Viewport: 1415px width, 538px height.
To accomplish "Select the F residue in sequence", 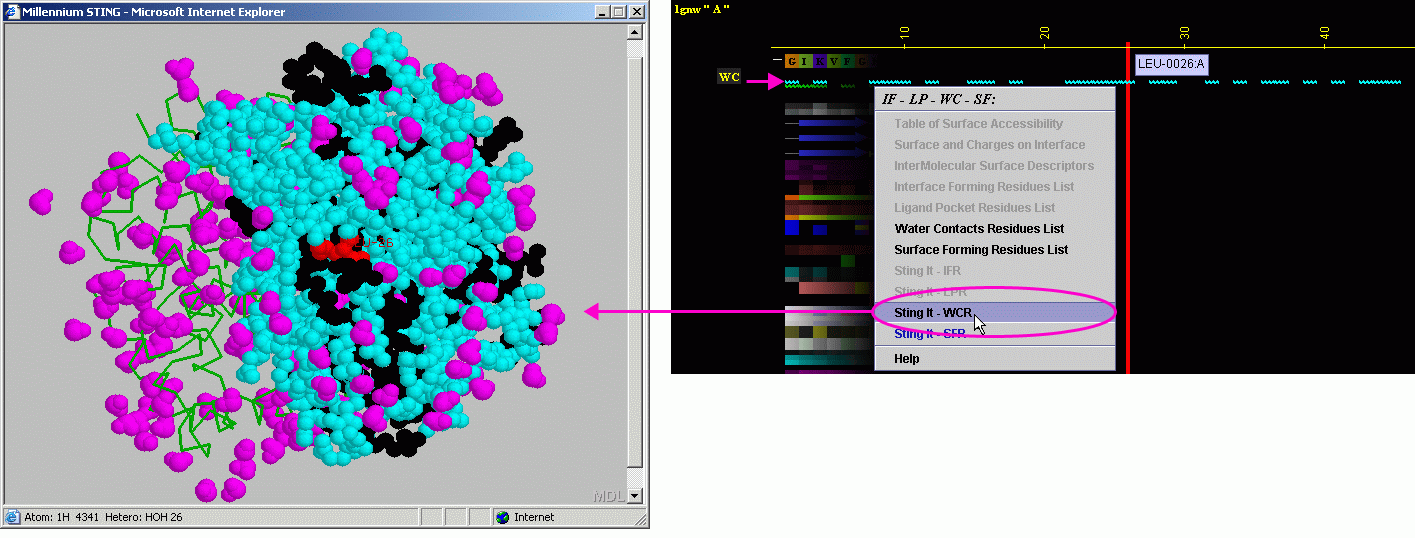I will click(x=848, y=61).
